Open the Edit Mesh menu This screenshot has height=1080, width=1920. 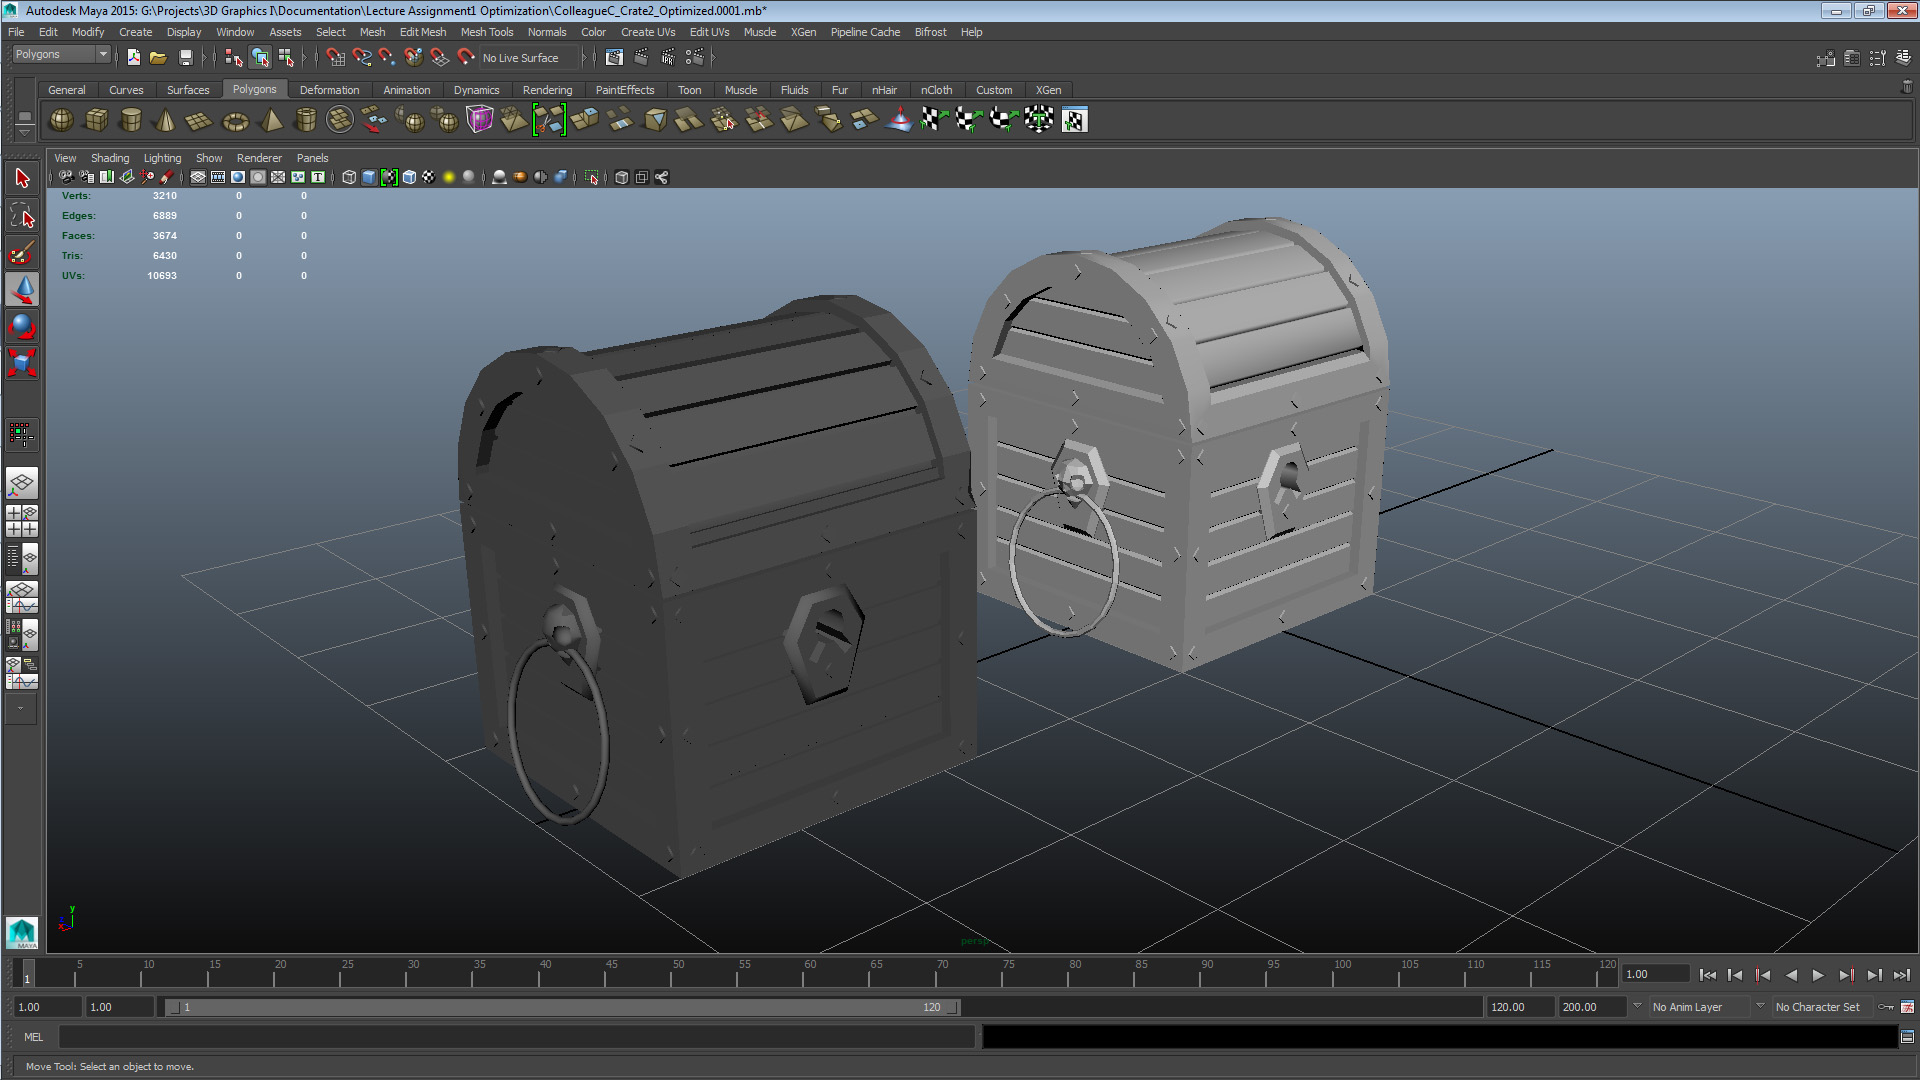pyautogui.click(x=422, y=32)
